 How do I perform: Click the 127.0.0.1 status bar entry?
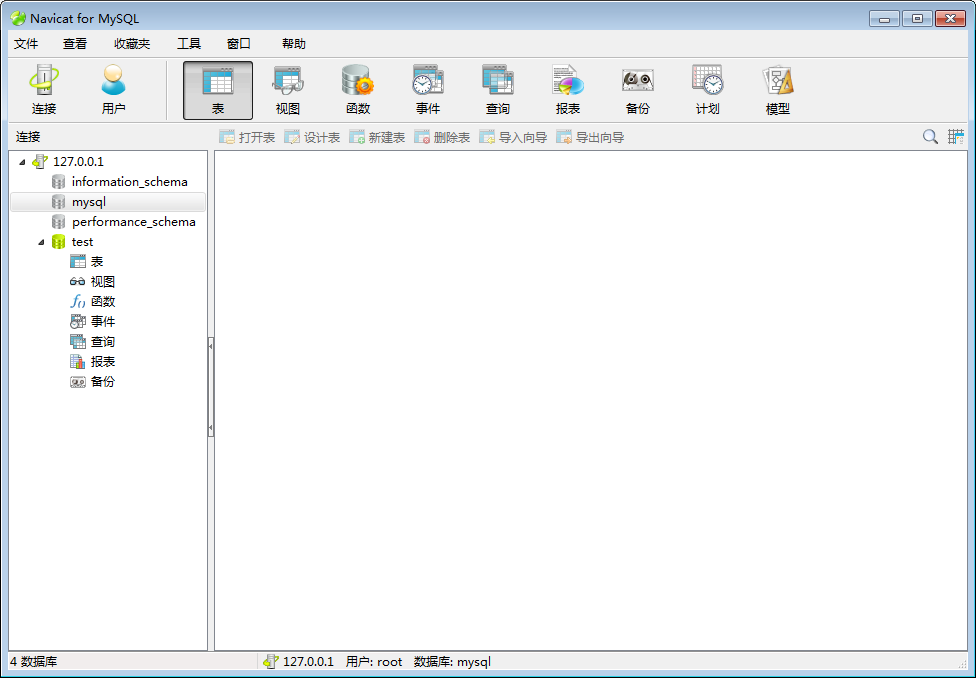pos(299,662)
